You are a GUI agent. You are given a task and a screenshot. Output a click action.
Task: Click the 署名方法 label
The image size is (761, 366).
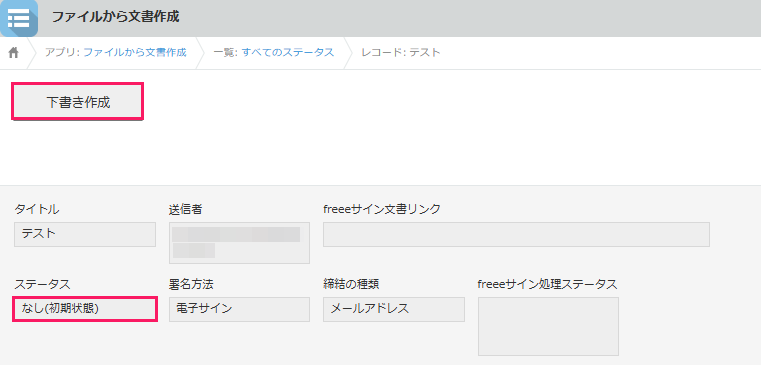point(191,284)
